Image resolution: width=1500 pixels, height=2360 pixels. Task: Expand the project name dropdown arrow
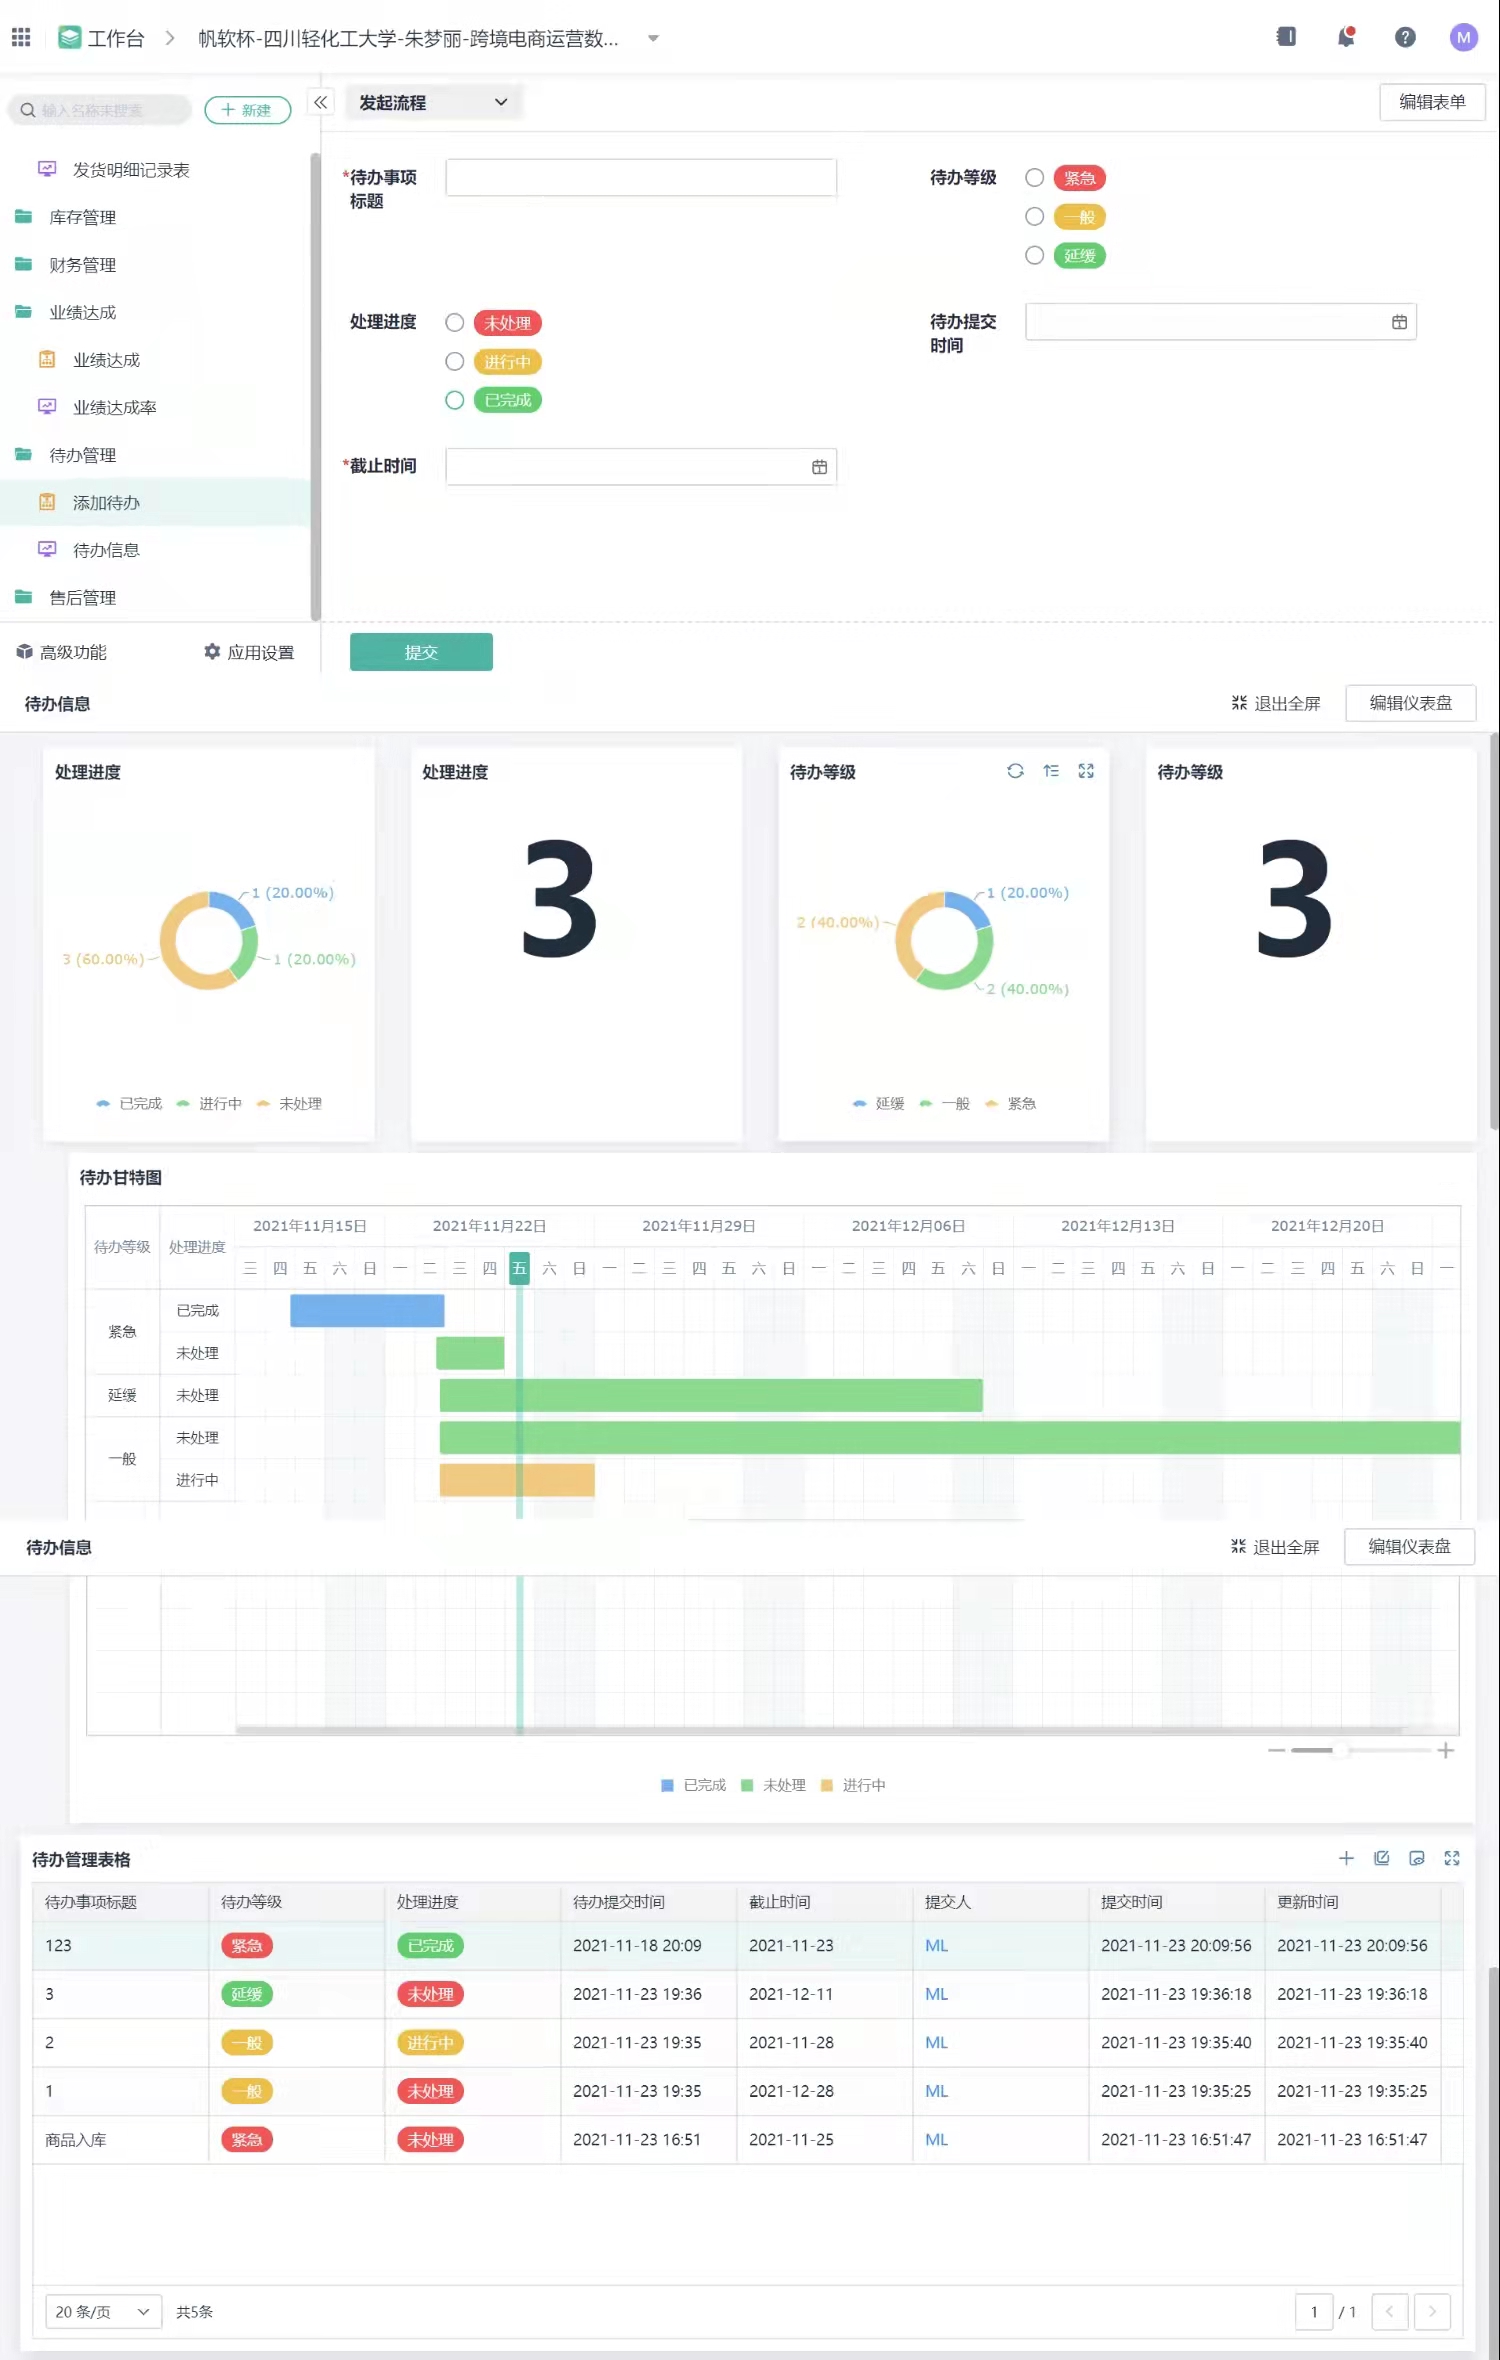[x=653, y=39]
